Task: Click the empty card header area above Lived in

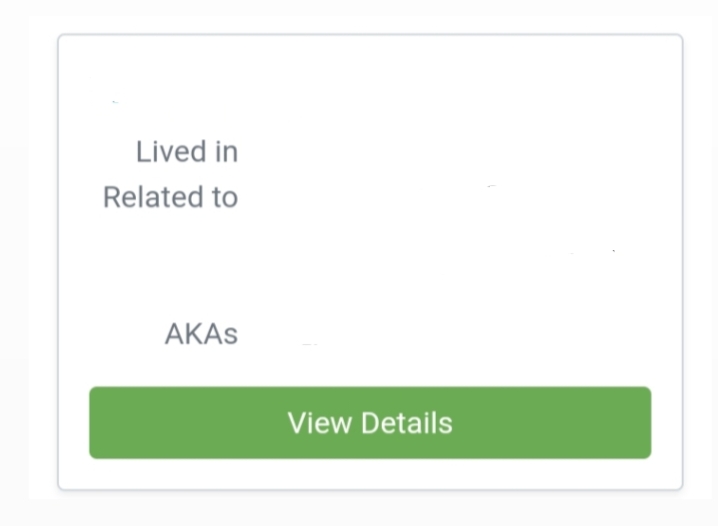Action: pos(370,87)
